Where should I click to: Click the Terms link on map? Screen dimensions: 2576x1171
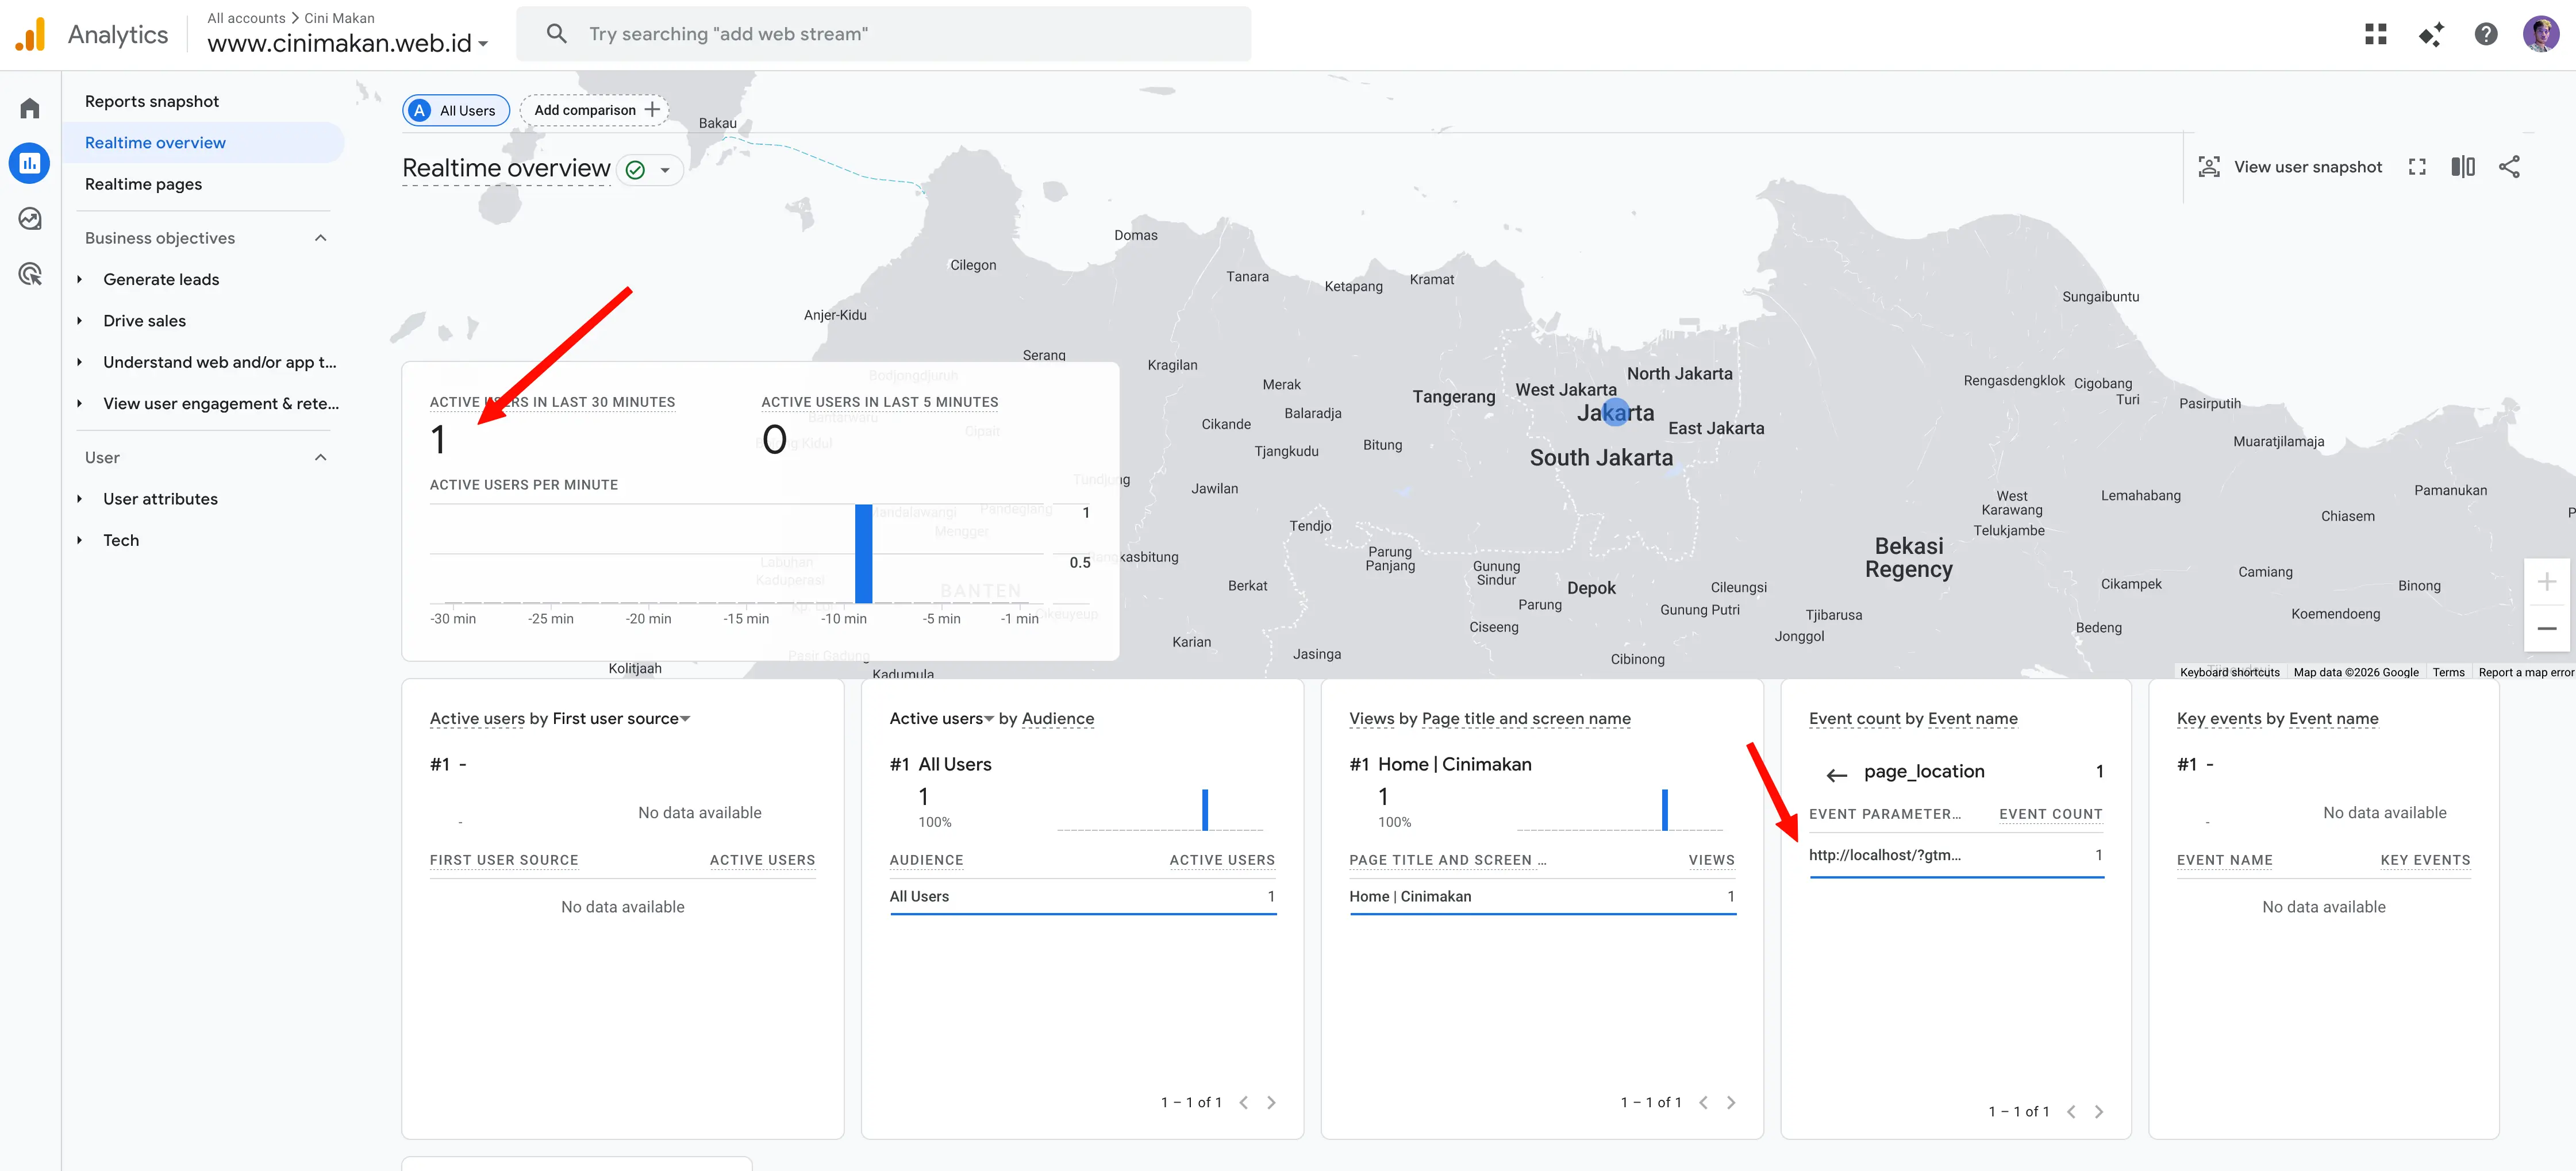tap(2448, 672)
